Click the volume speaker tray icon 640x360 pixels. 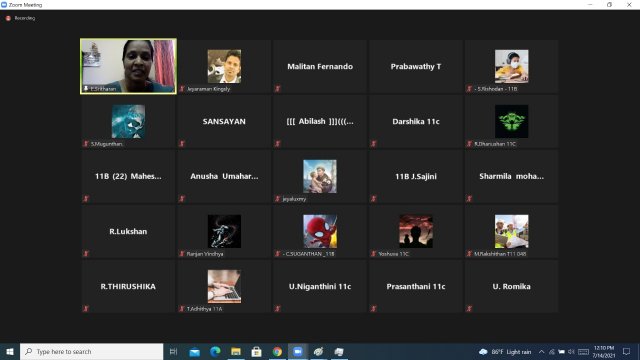pos(571,352)
